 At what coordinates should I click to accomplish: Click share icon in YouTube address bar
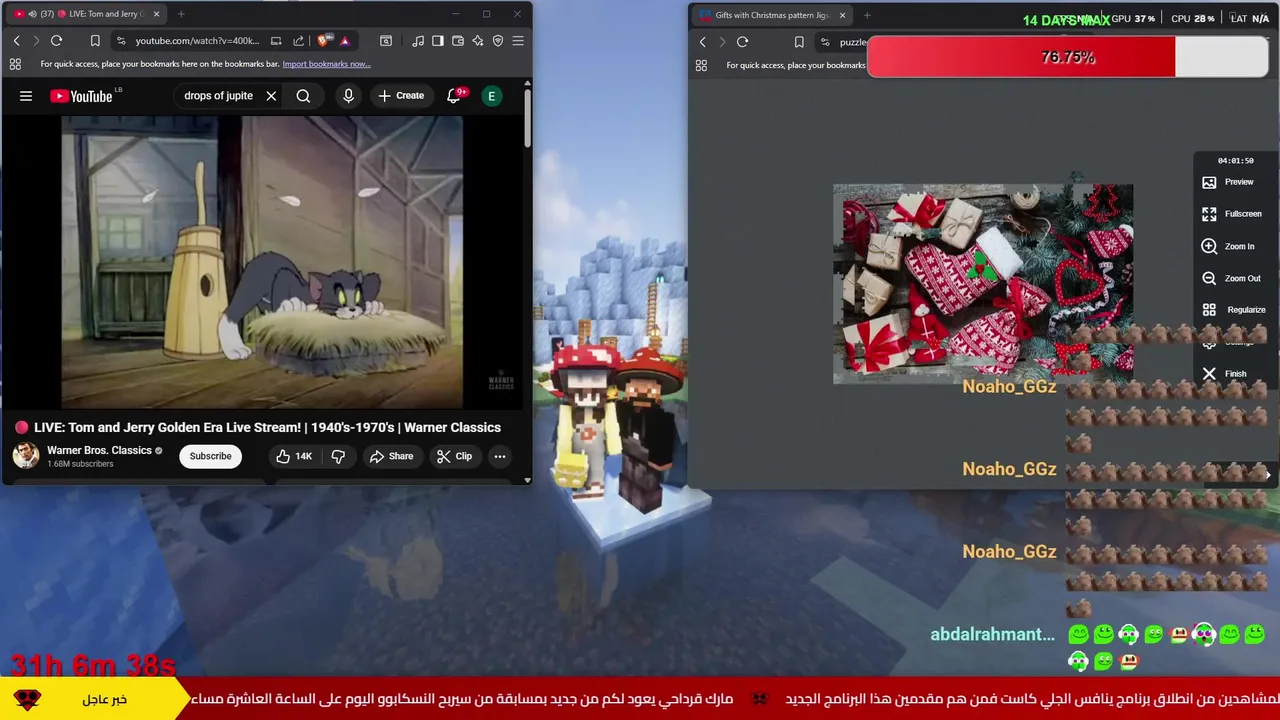click(x=298, y=41)
